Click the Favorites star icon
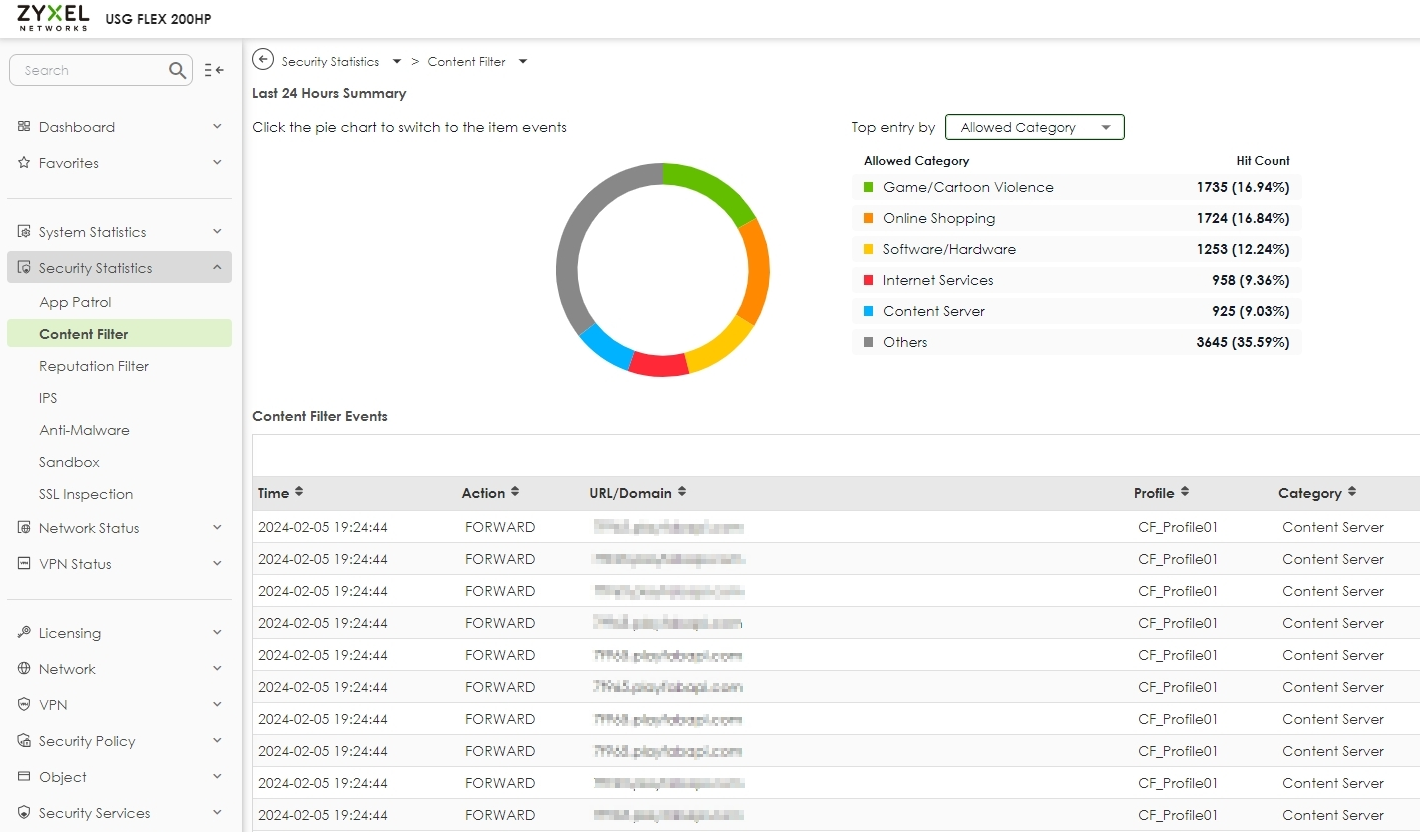The width and height of the screenshot is (1420, 836). pyautogui.click(x=24, y=162)
